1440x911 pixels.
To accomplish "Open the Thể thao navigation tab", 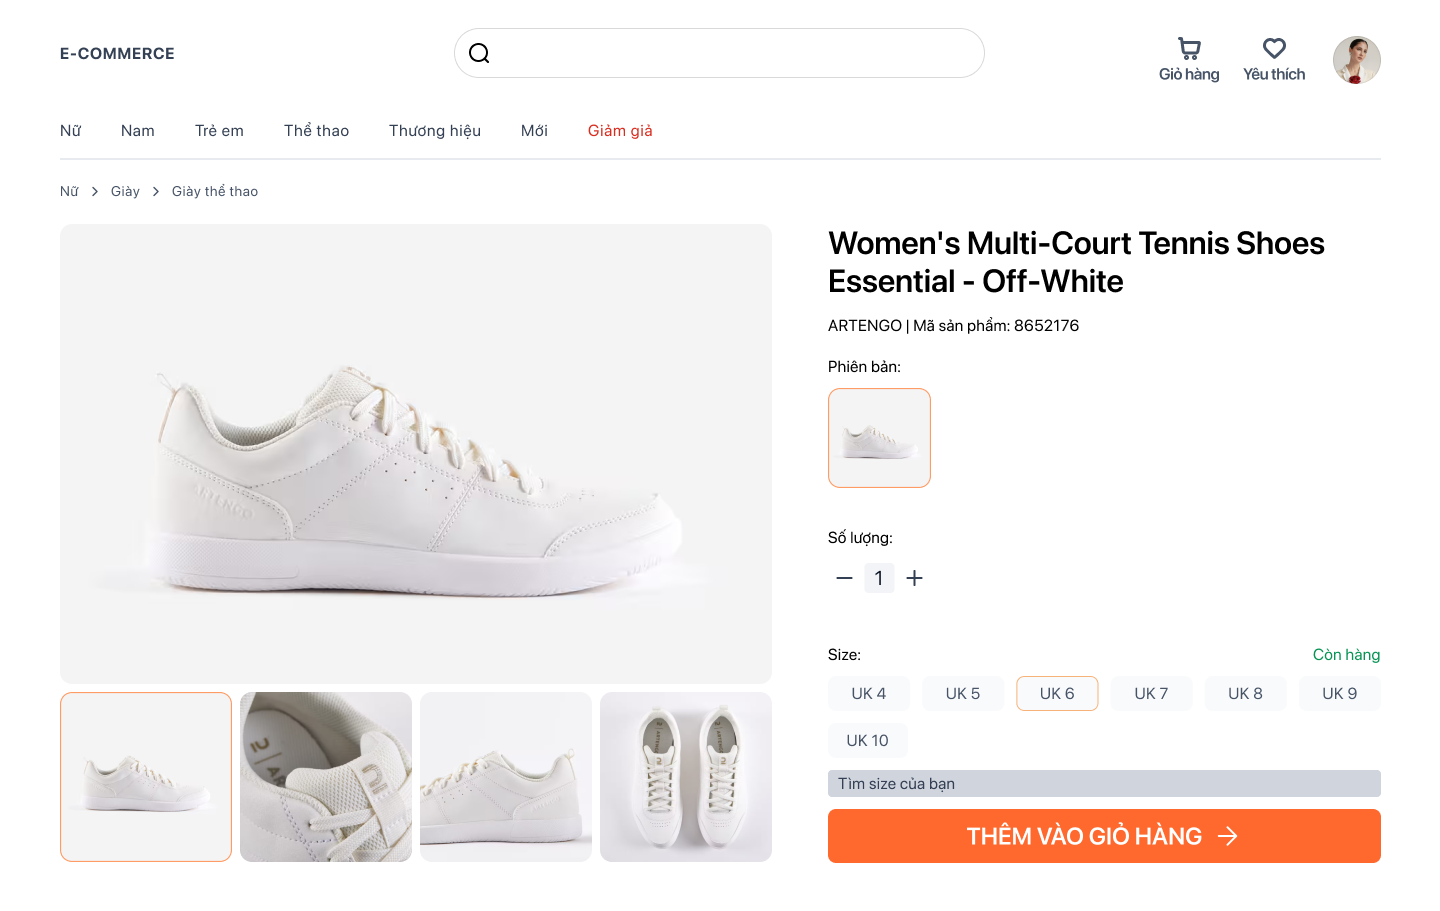I will pyautogui.click(x=316, y=130).
